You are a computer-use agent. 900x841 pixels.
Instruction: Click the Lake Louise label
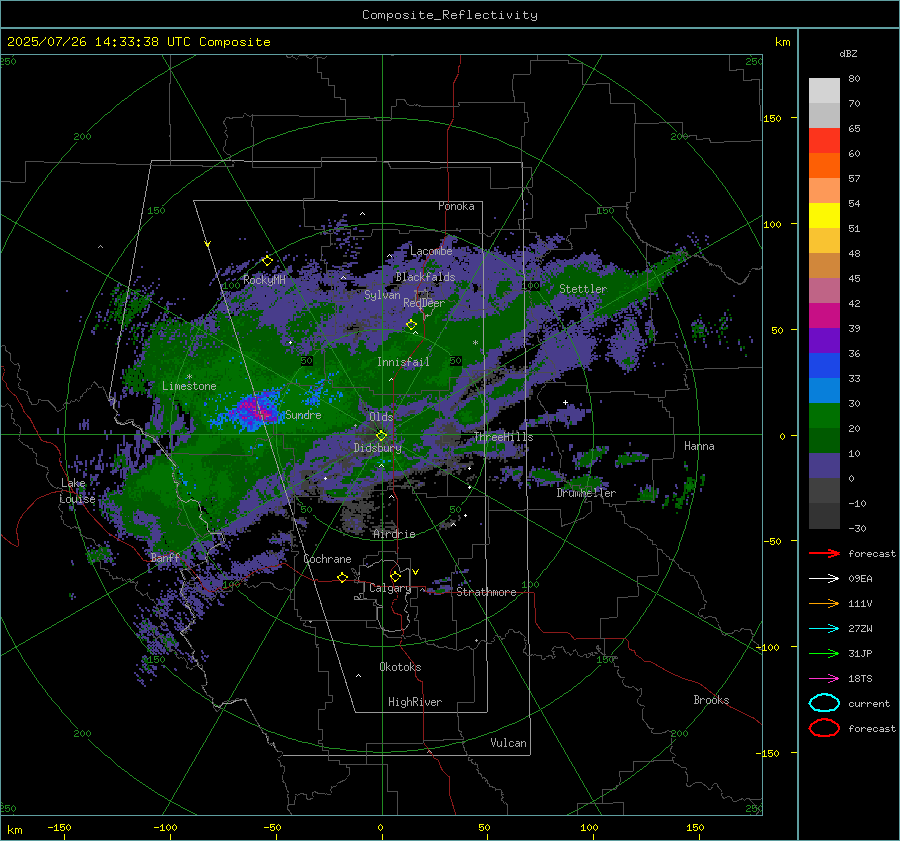[77, 491]
